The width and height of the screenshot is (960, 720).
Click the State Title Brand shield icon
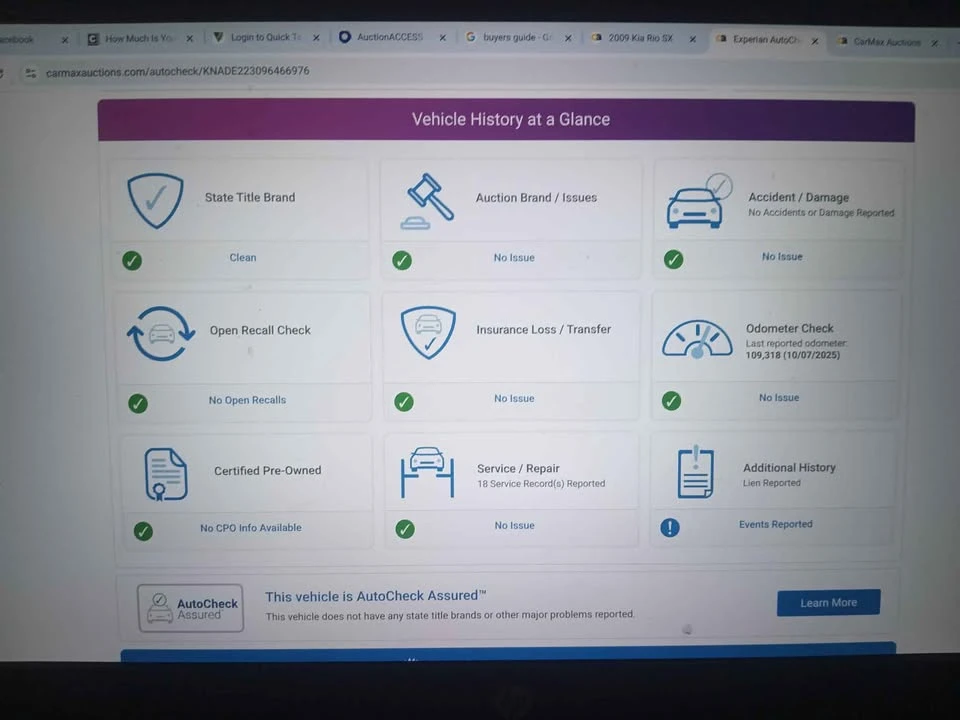pyautogui.click(x=155, y=201)
